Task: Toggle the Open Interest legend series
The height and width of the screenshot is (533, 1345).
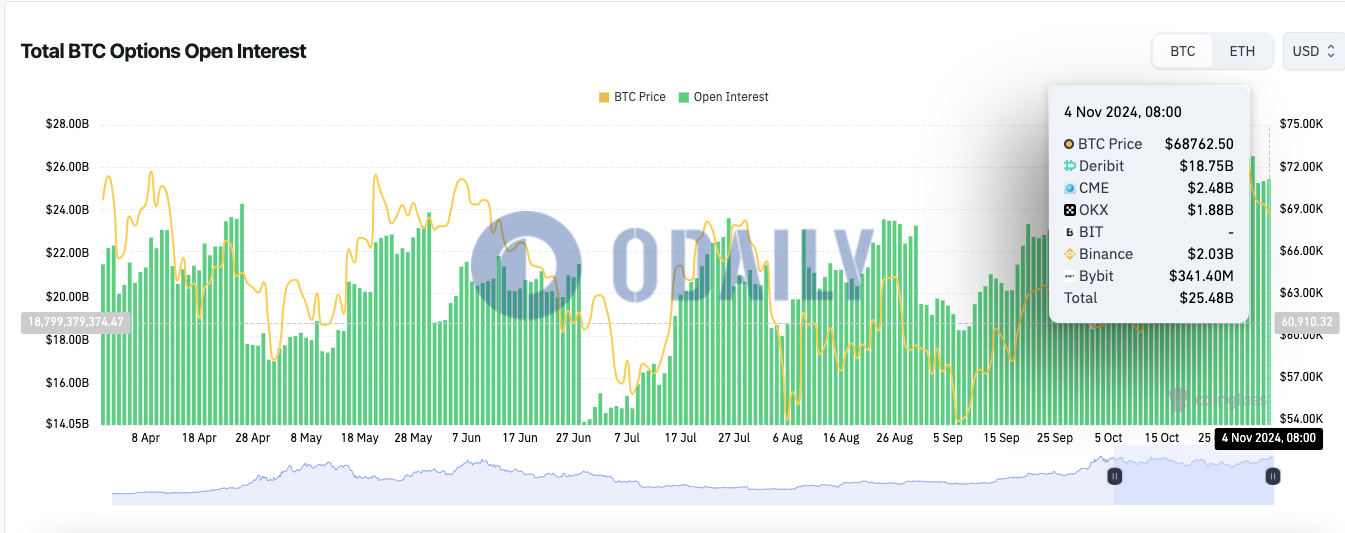Action: click(x=724, y=97)
